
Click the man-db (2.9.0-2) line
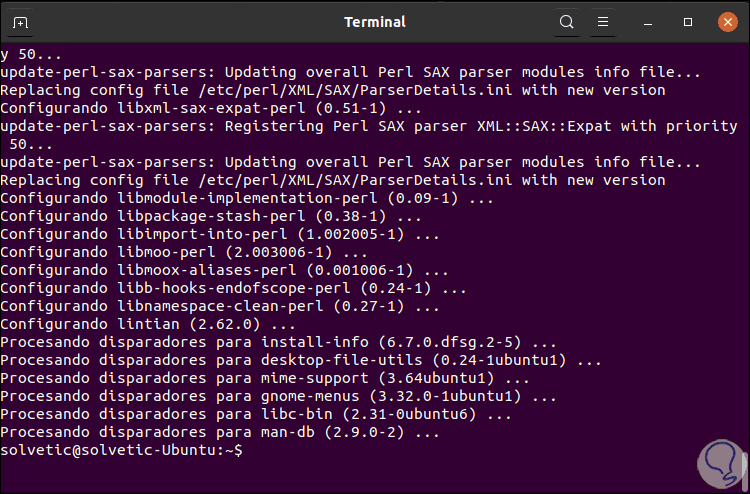pyautogui.click(x=220, y=433)
